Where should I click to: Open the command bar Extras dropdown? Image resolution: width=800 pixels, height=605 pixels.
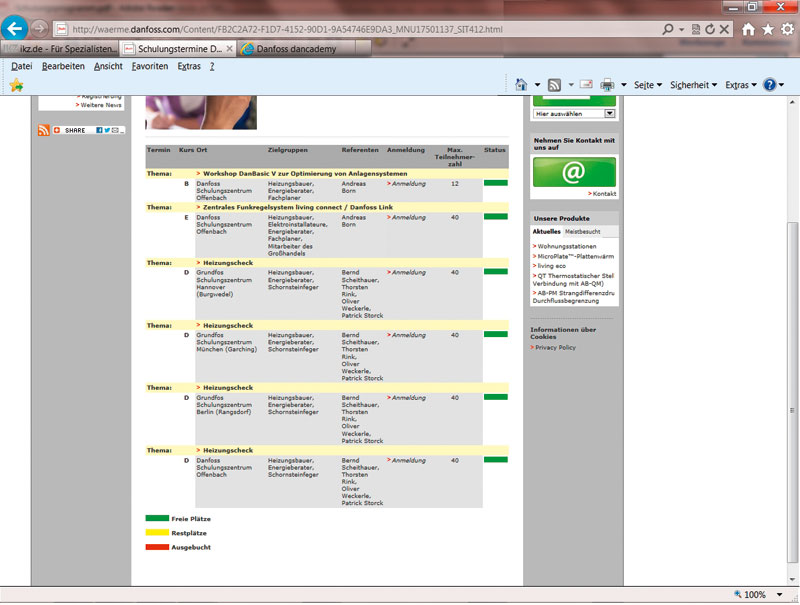[x=741, y=85]
